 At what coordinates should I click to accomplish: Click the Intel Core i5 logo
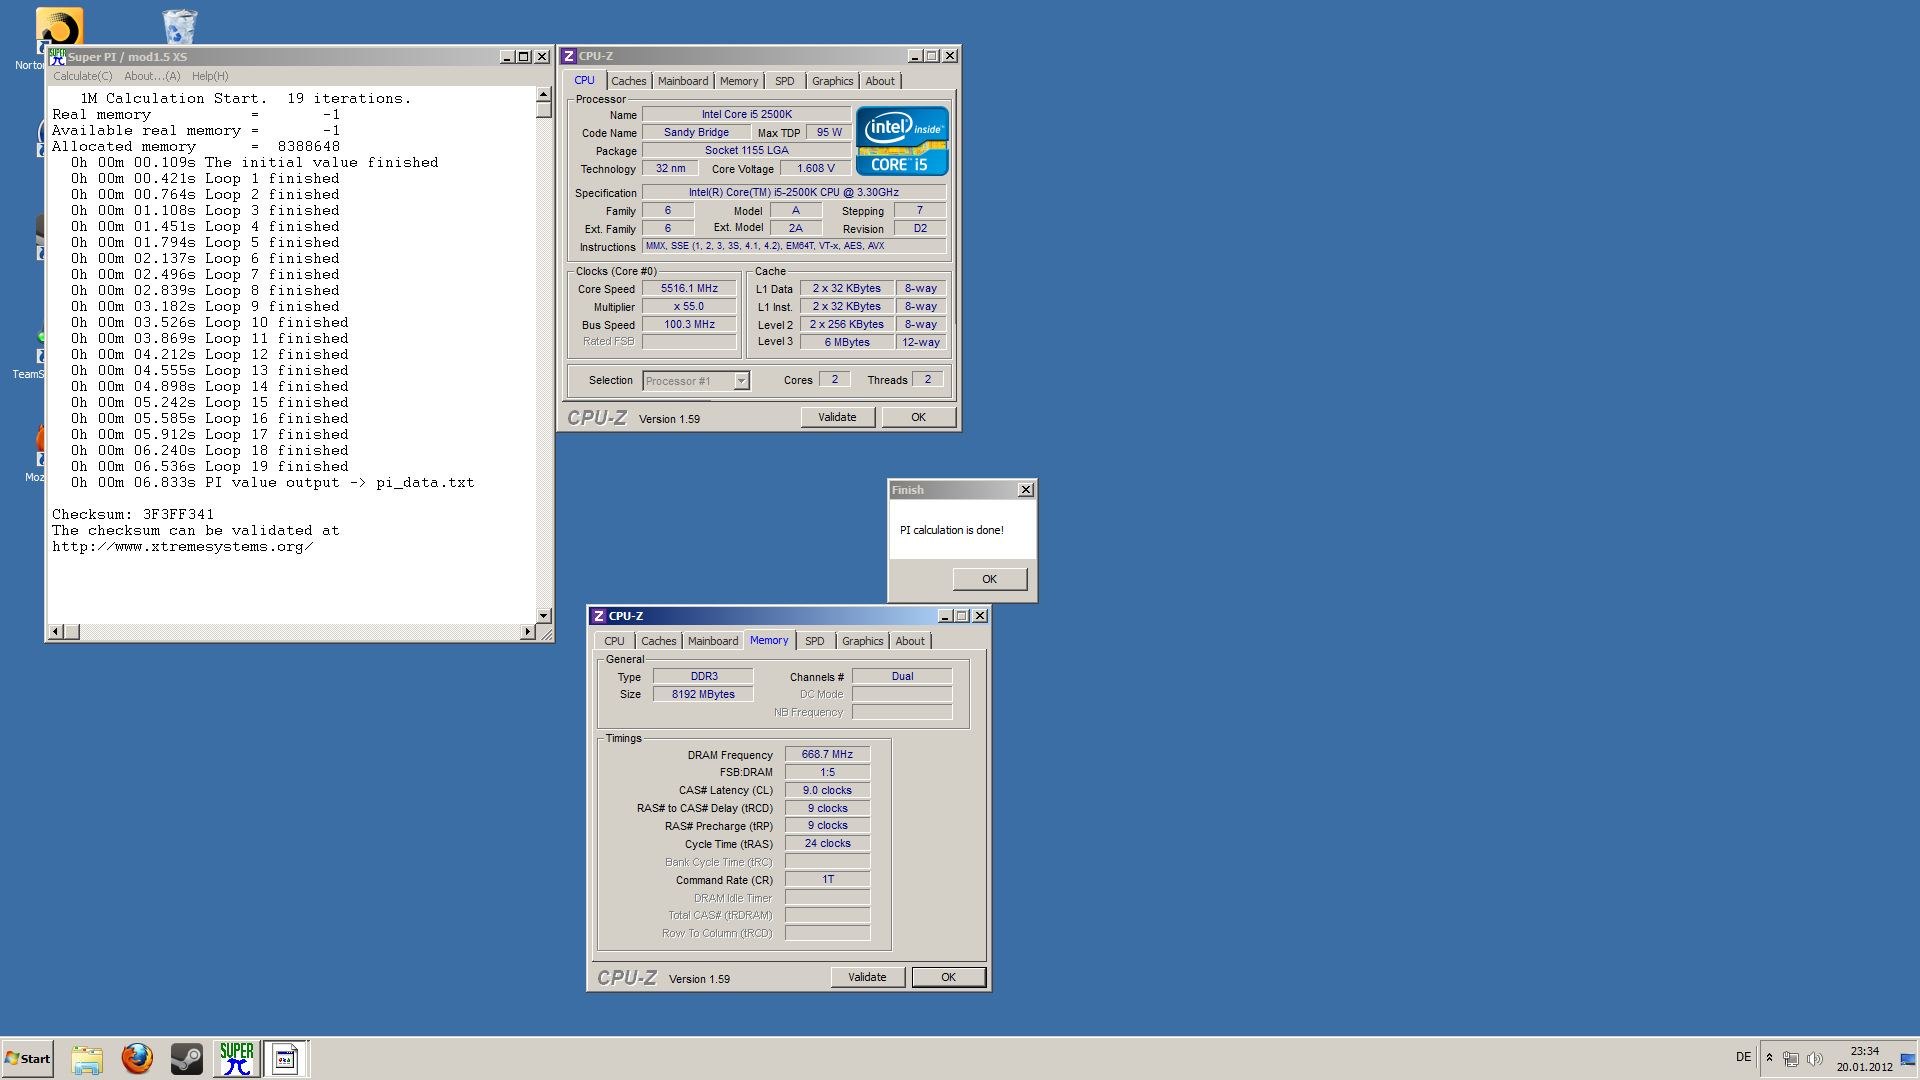click(901, 141)
